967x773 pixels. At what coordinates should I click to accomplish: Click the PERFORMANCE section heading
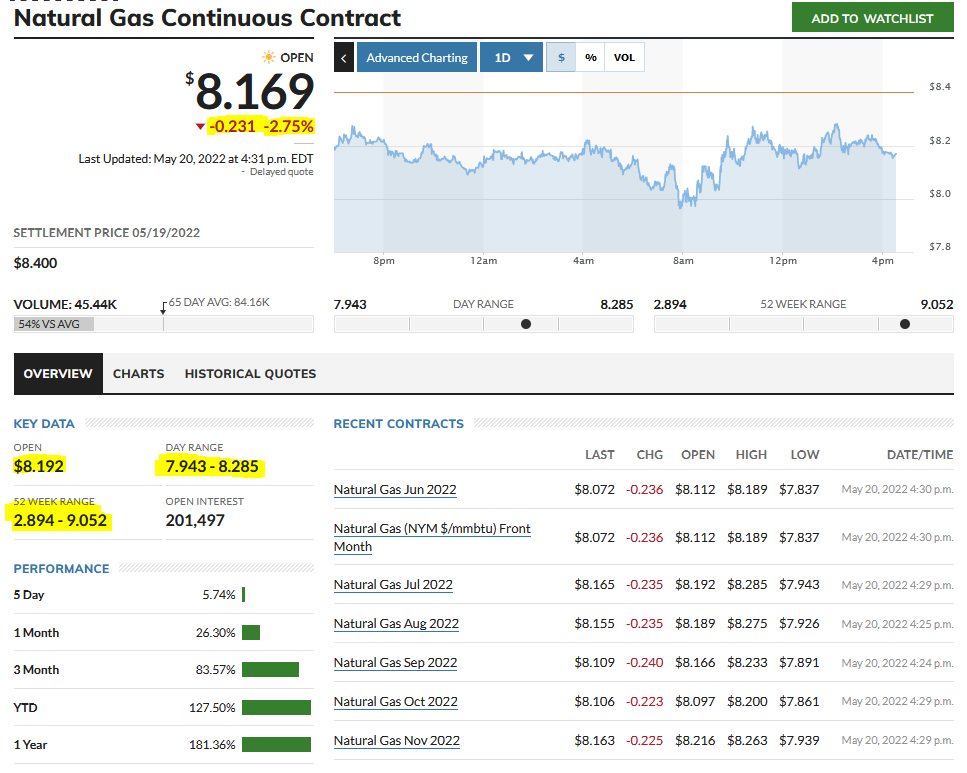pos(61,569)
